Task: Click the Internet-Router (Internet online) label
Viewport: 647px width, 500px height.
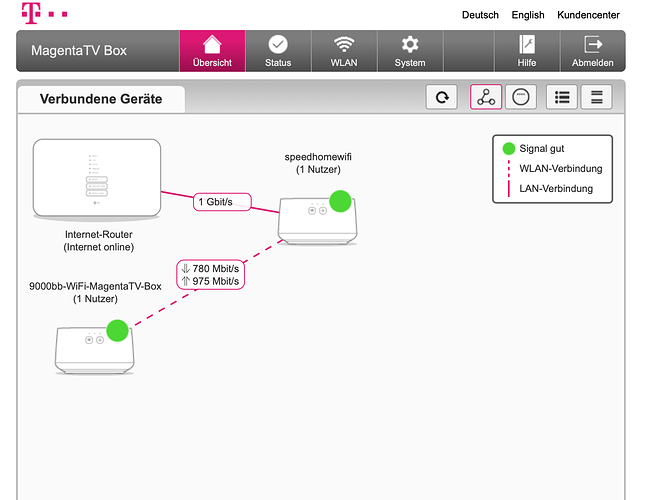Action: click(x=99, y=241)
